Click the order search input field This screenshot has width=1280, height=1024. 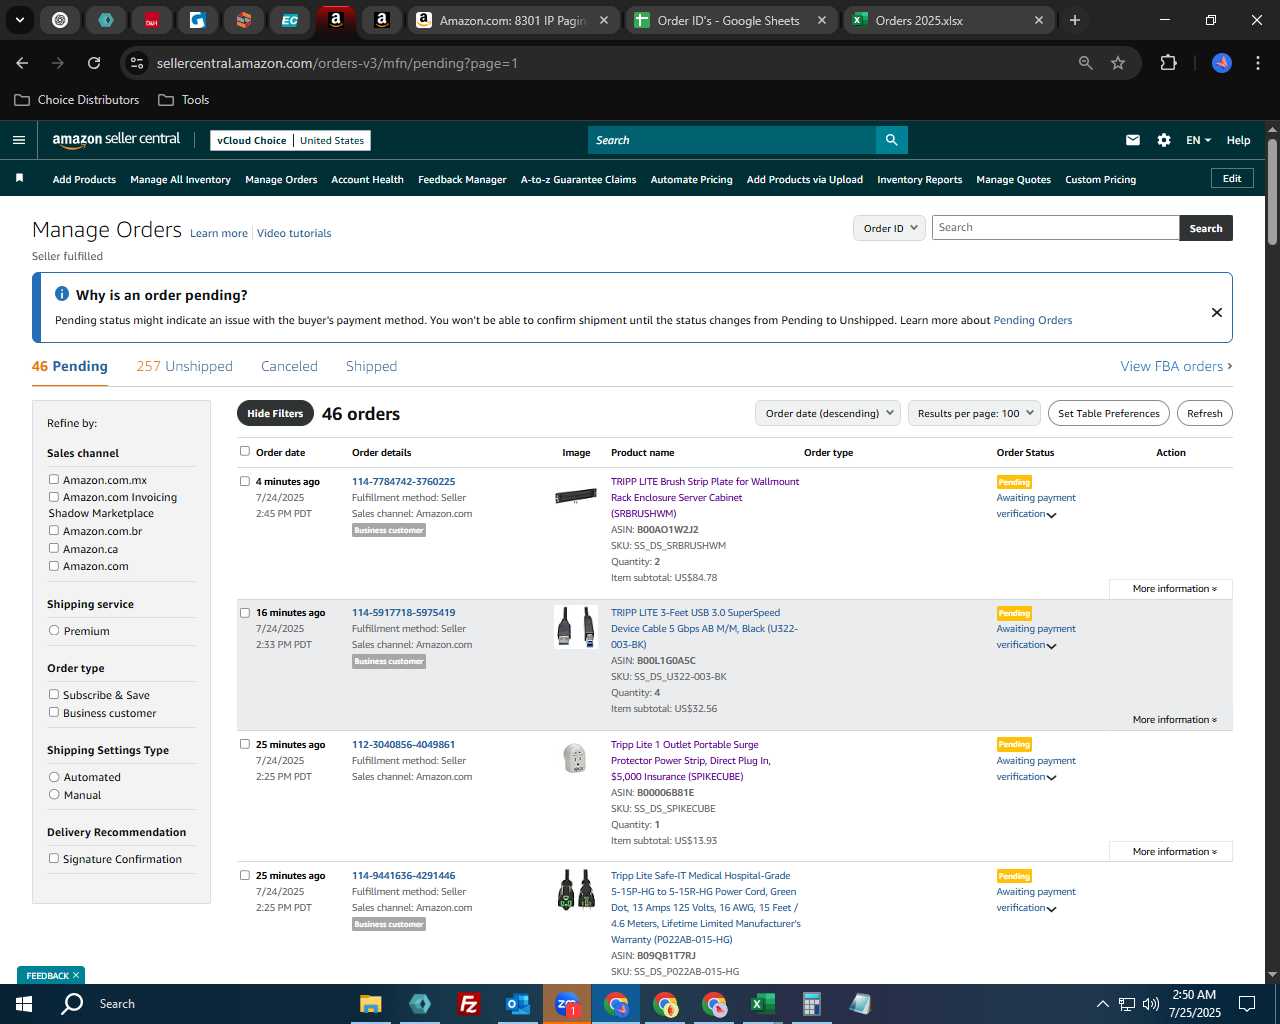[1055, 228]
